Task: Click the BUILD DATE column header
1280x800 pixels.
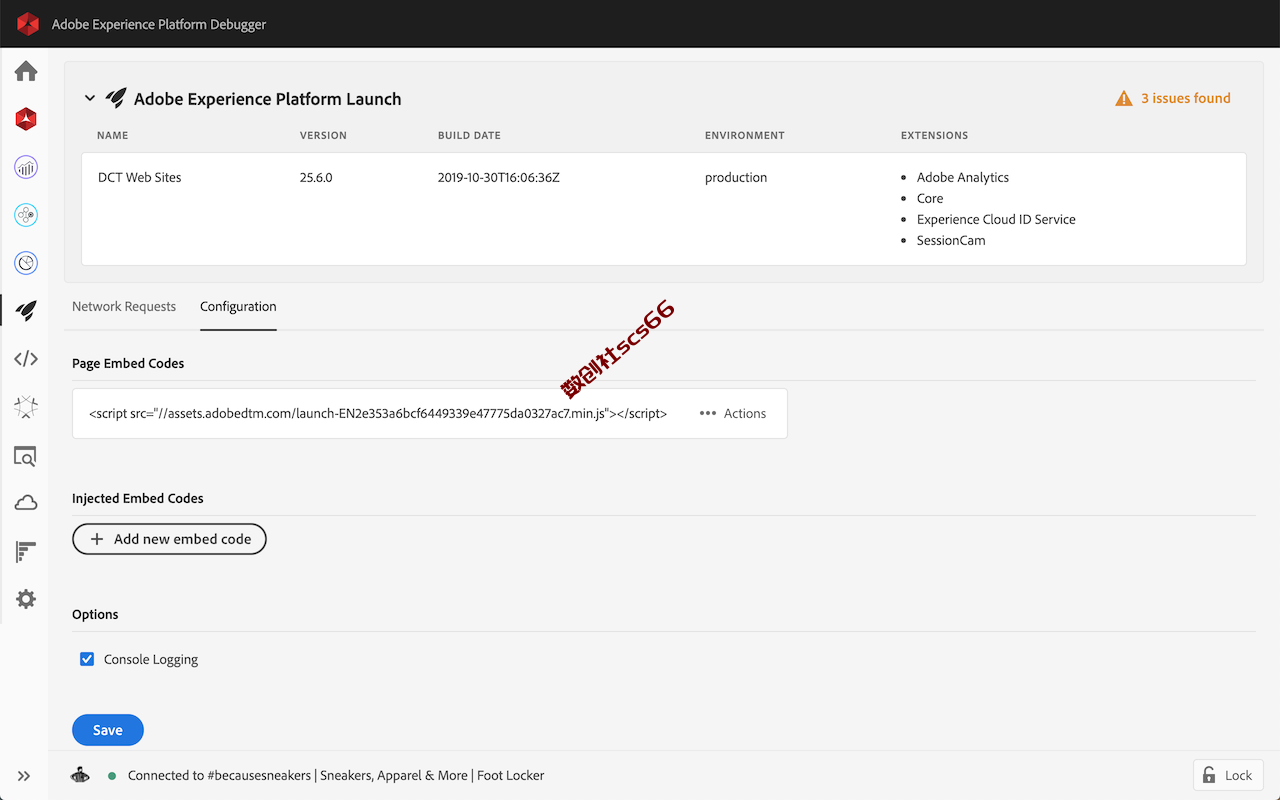Action: click(x=469, y=135)
